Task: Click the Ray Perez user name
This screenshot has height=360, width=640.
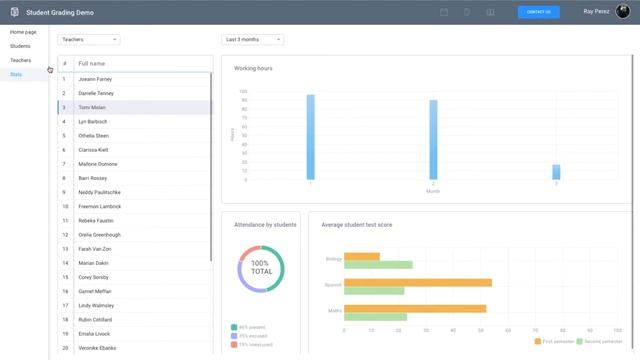Action: coord(596,11)
